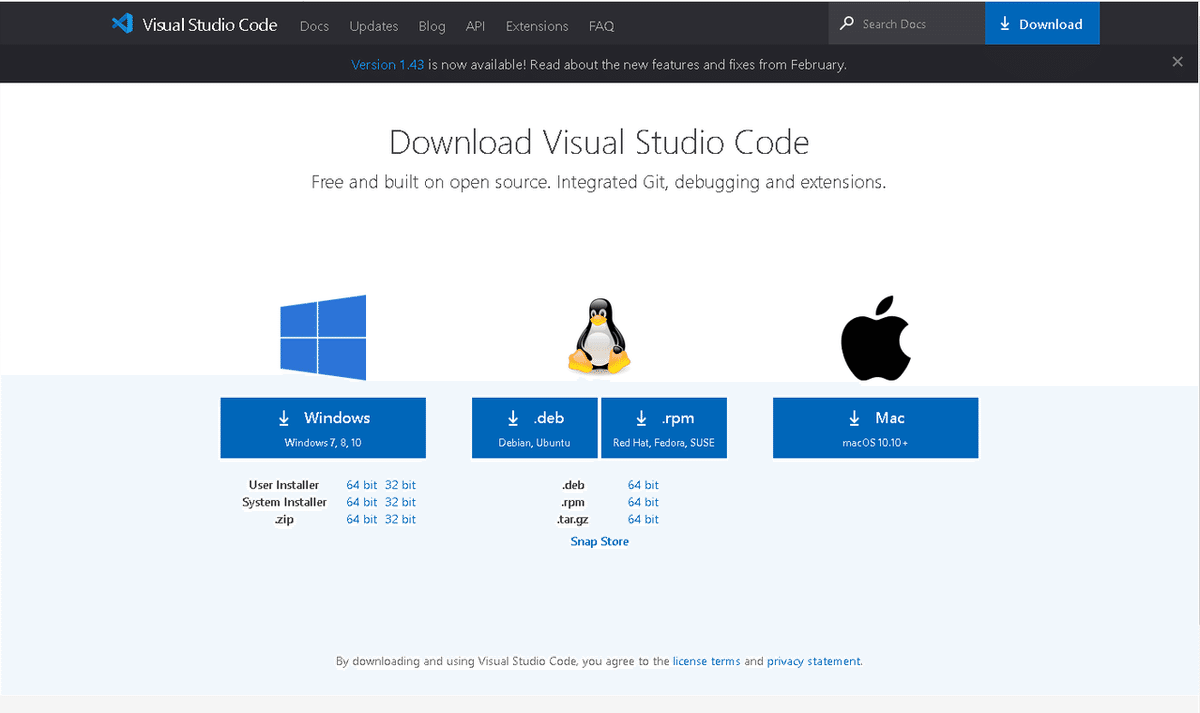Click the Visual Studio Code title text
This screenshot has width=1200, height=713.
pyautogui.click(x=210, y=24)
